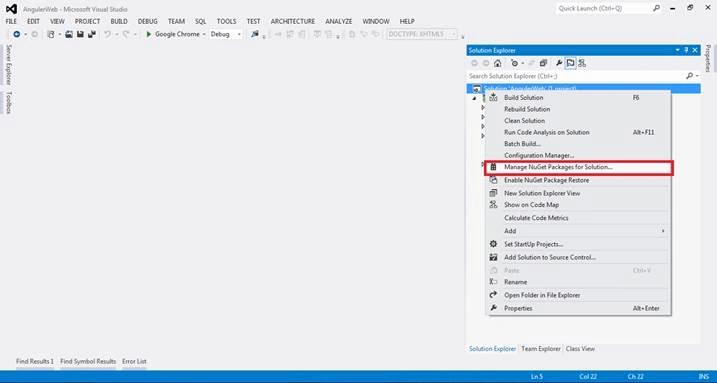The height and width of the screenshot is (383, 717).
Task: Open the EDIT menu
Action: (x=33, y=21)
